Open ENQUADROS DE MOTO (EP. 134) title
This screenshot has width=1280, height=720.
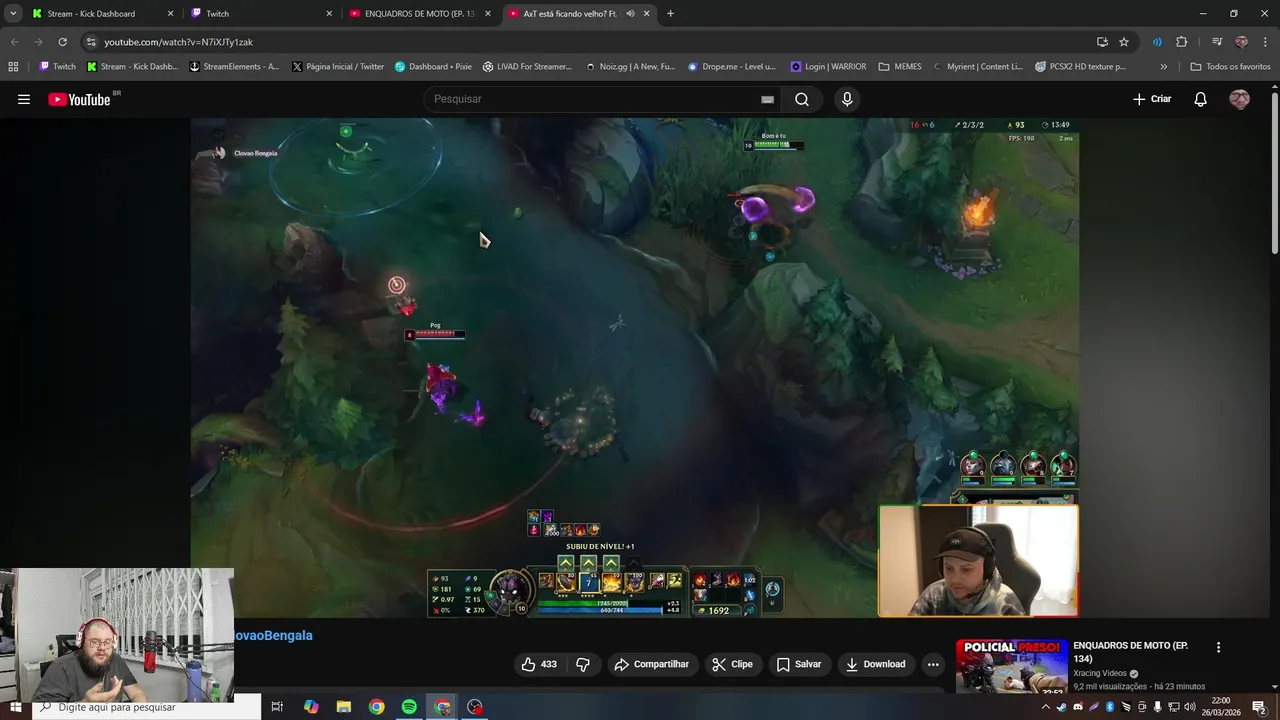1130,652
